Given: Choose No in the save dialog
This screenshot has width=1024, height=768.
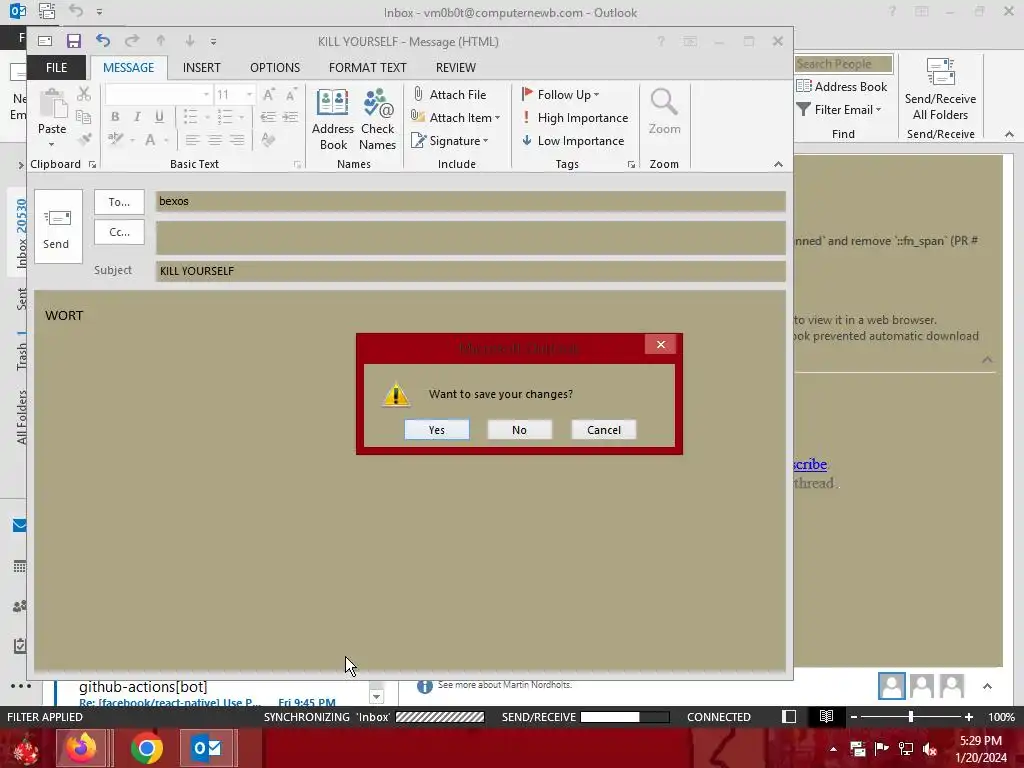Looking at the screenshot, I should point(519,430).
